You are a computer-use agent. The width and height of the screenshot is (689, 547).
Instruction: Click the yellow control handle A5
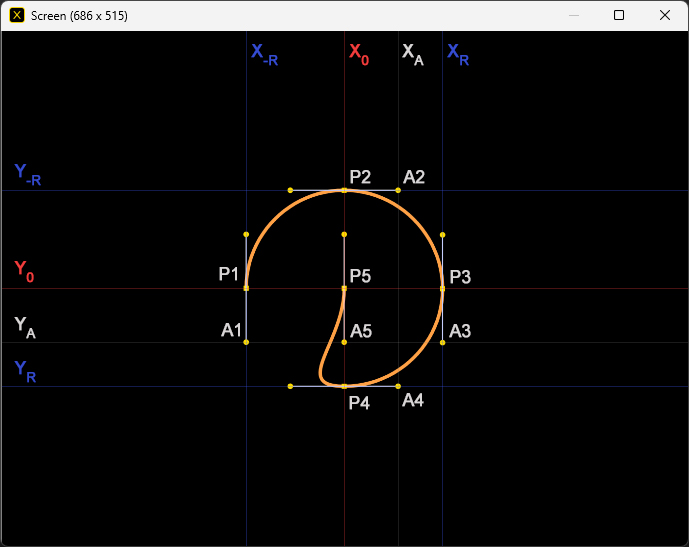coord(344,342)
